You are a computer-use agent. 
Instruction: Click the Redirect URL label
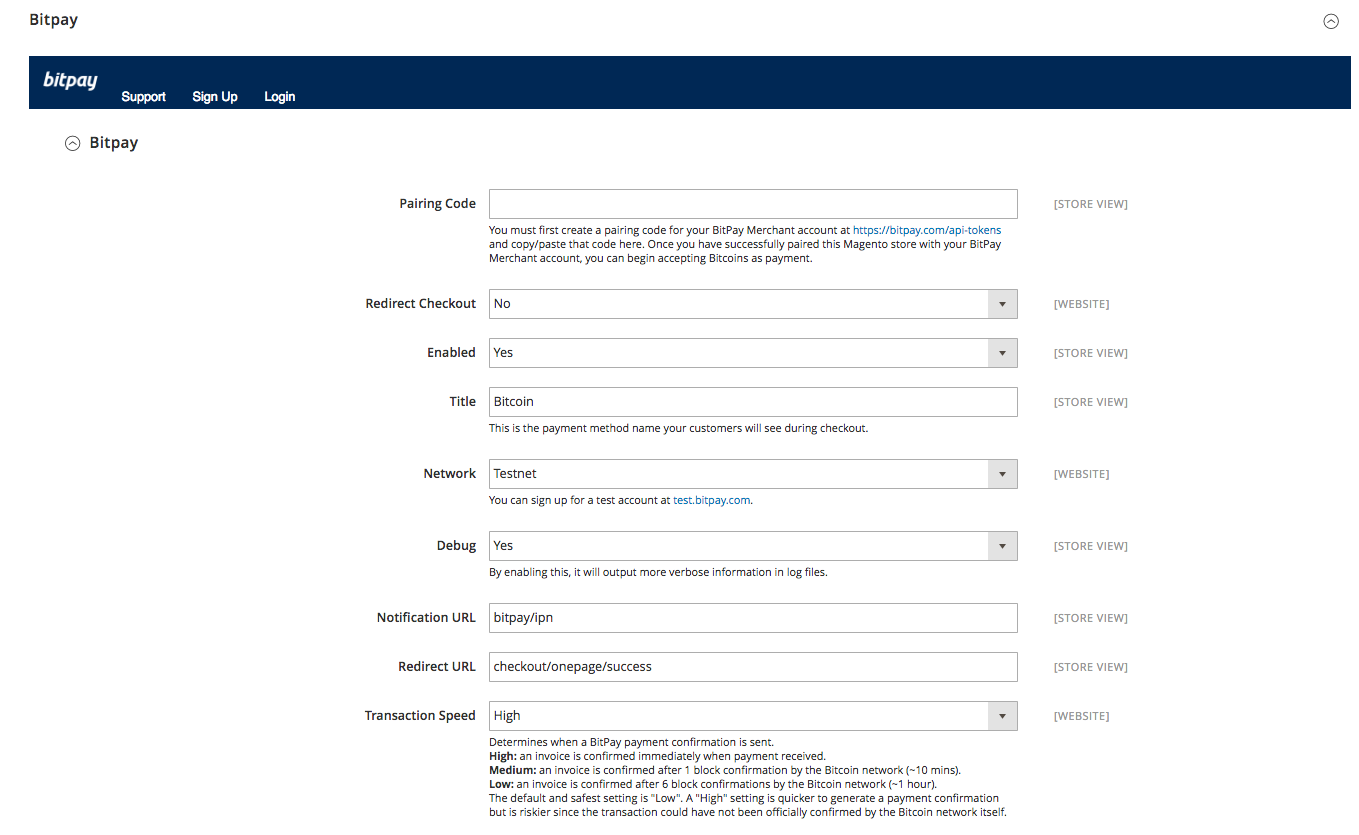437,667
